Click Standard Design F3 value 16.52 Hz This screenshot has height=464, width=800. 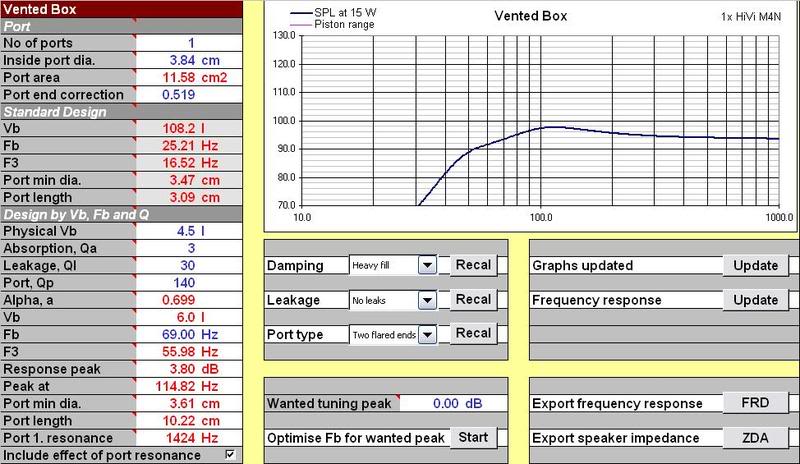189,163
